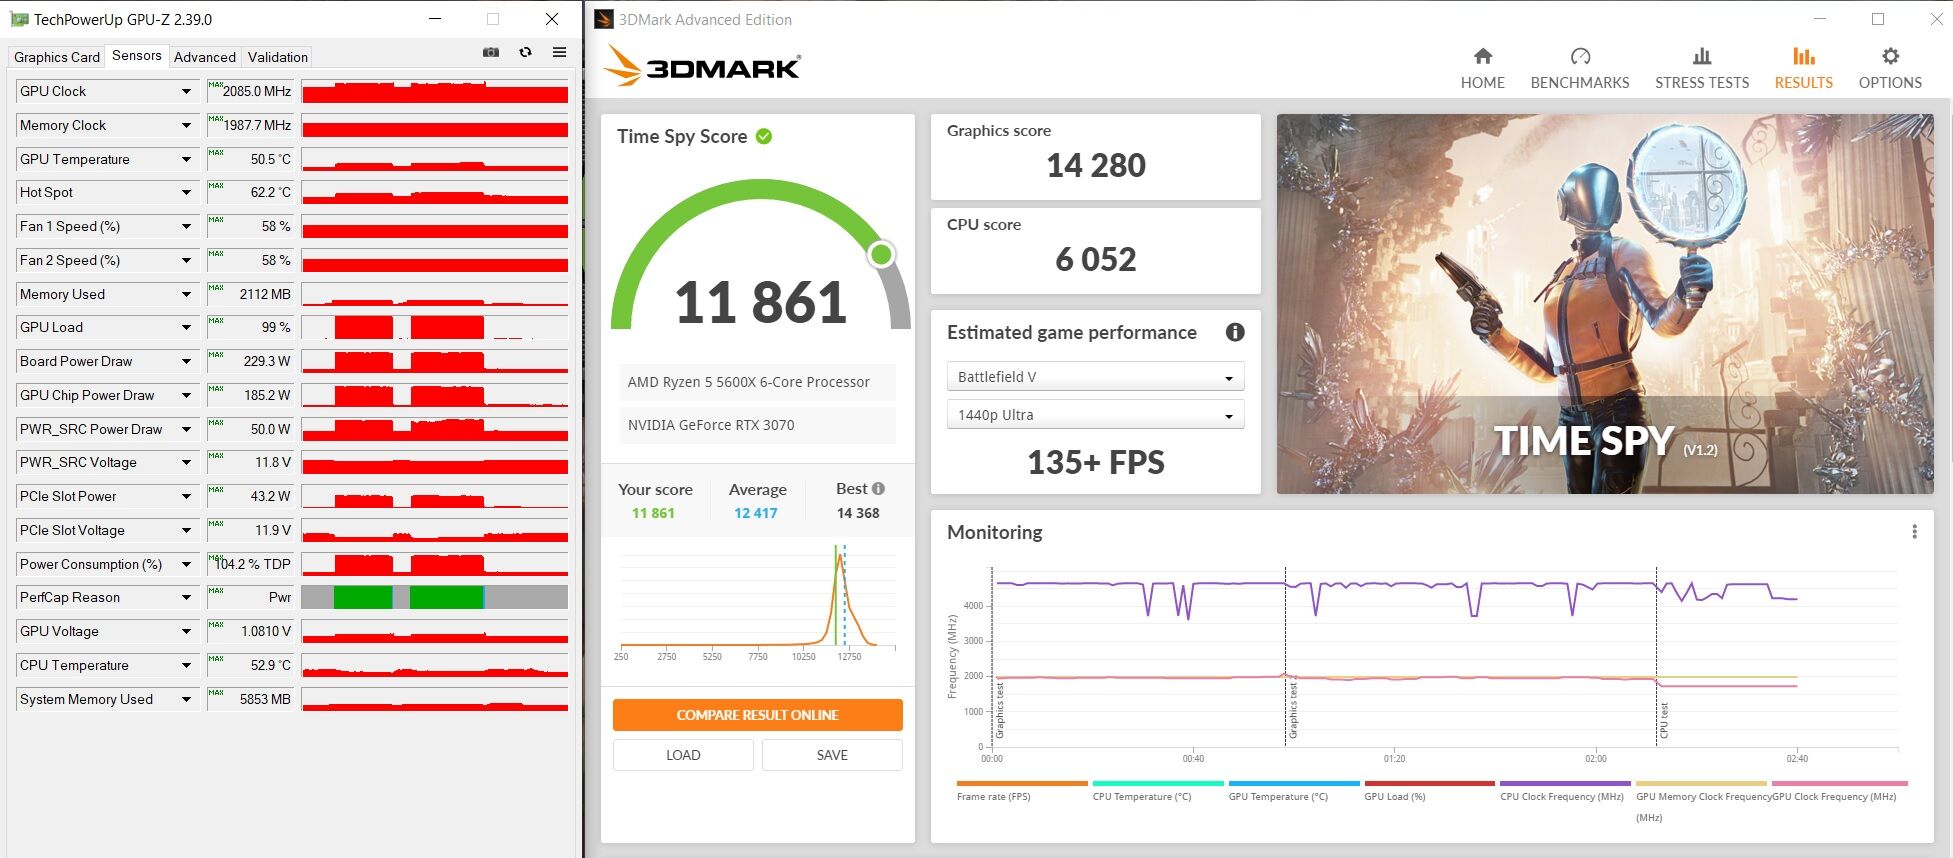Click the Time Spy score gauge indicator
Screen dimensions: 1953x858
[881, 254]
